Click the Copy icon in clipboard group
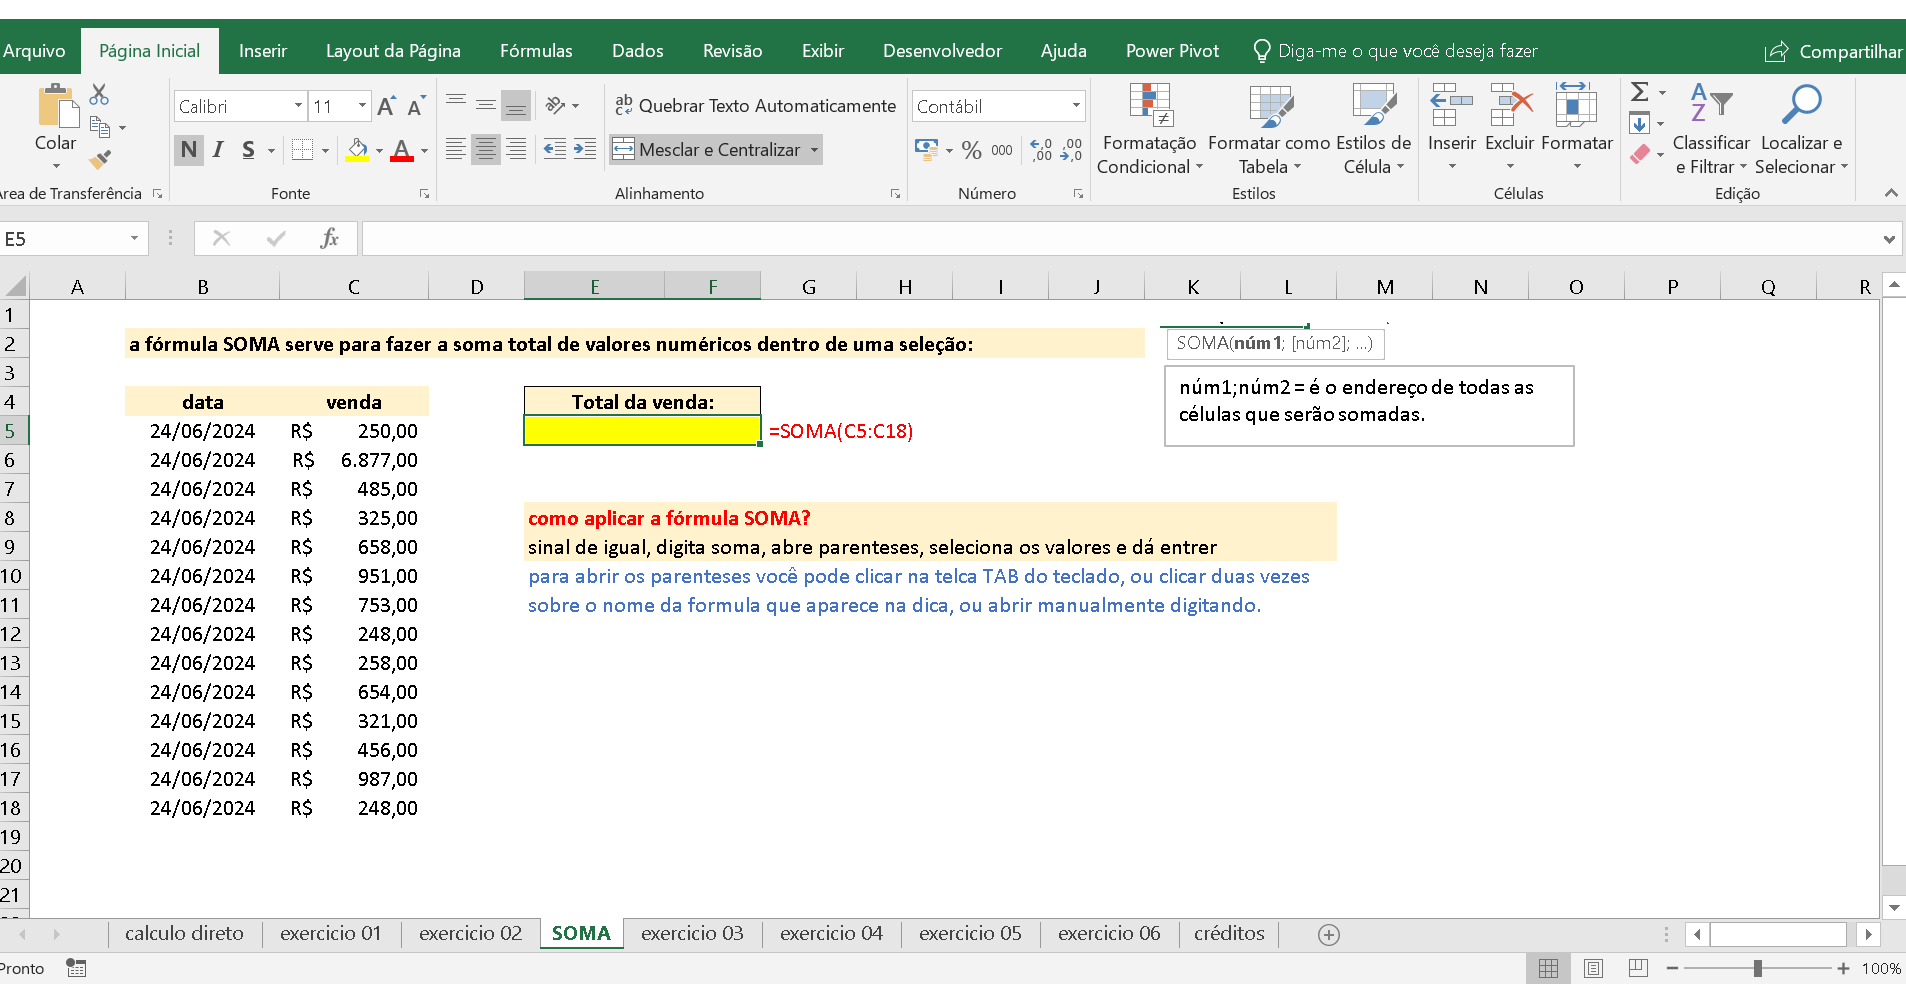Image resolution: width=1906 pixels, height=1002 pixels. point(100,127)
